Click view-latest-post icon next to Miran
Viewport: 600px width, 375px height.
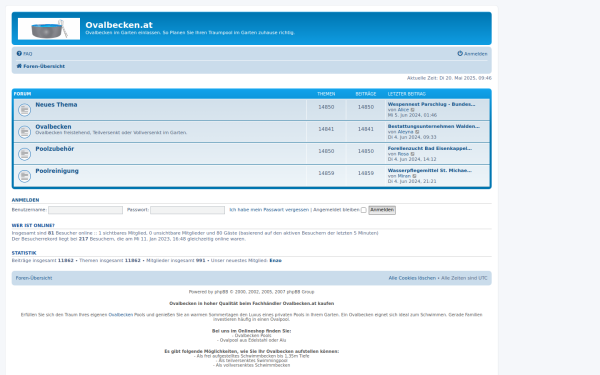coord(414,176)
